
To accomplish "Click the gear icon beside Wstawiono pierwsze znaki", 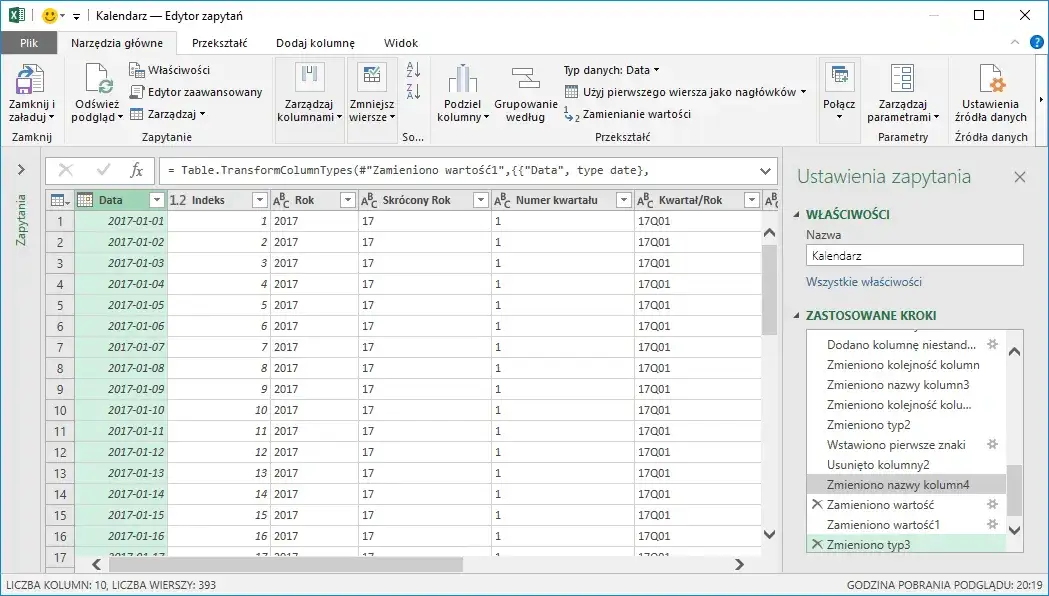I will (x=992, y=444).
